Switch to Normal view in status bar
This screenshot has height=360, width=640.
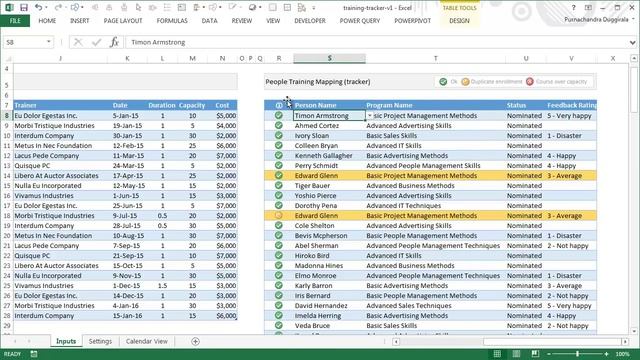[497, 354]
